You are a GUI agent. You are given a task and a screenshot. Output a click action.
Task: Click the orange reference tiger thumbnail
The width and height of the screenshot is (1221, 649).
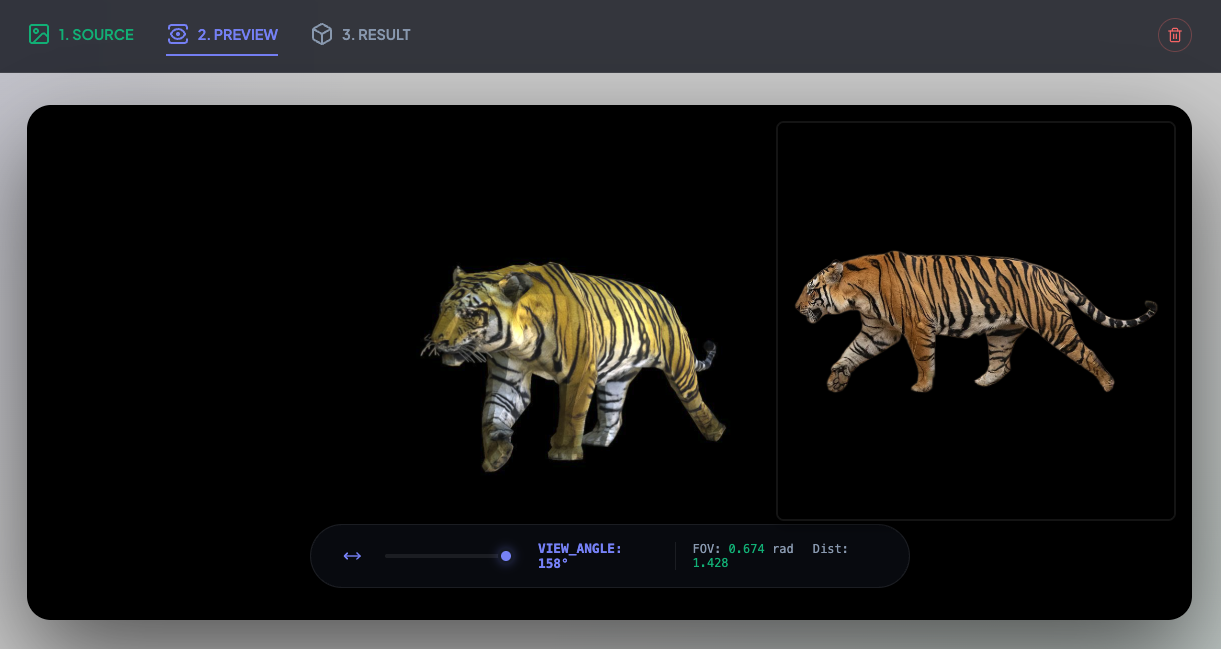point(976,321)
